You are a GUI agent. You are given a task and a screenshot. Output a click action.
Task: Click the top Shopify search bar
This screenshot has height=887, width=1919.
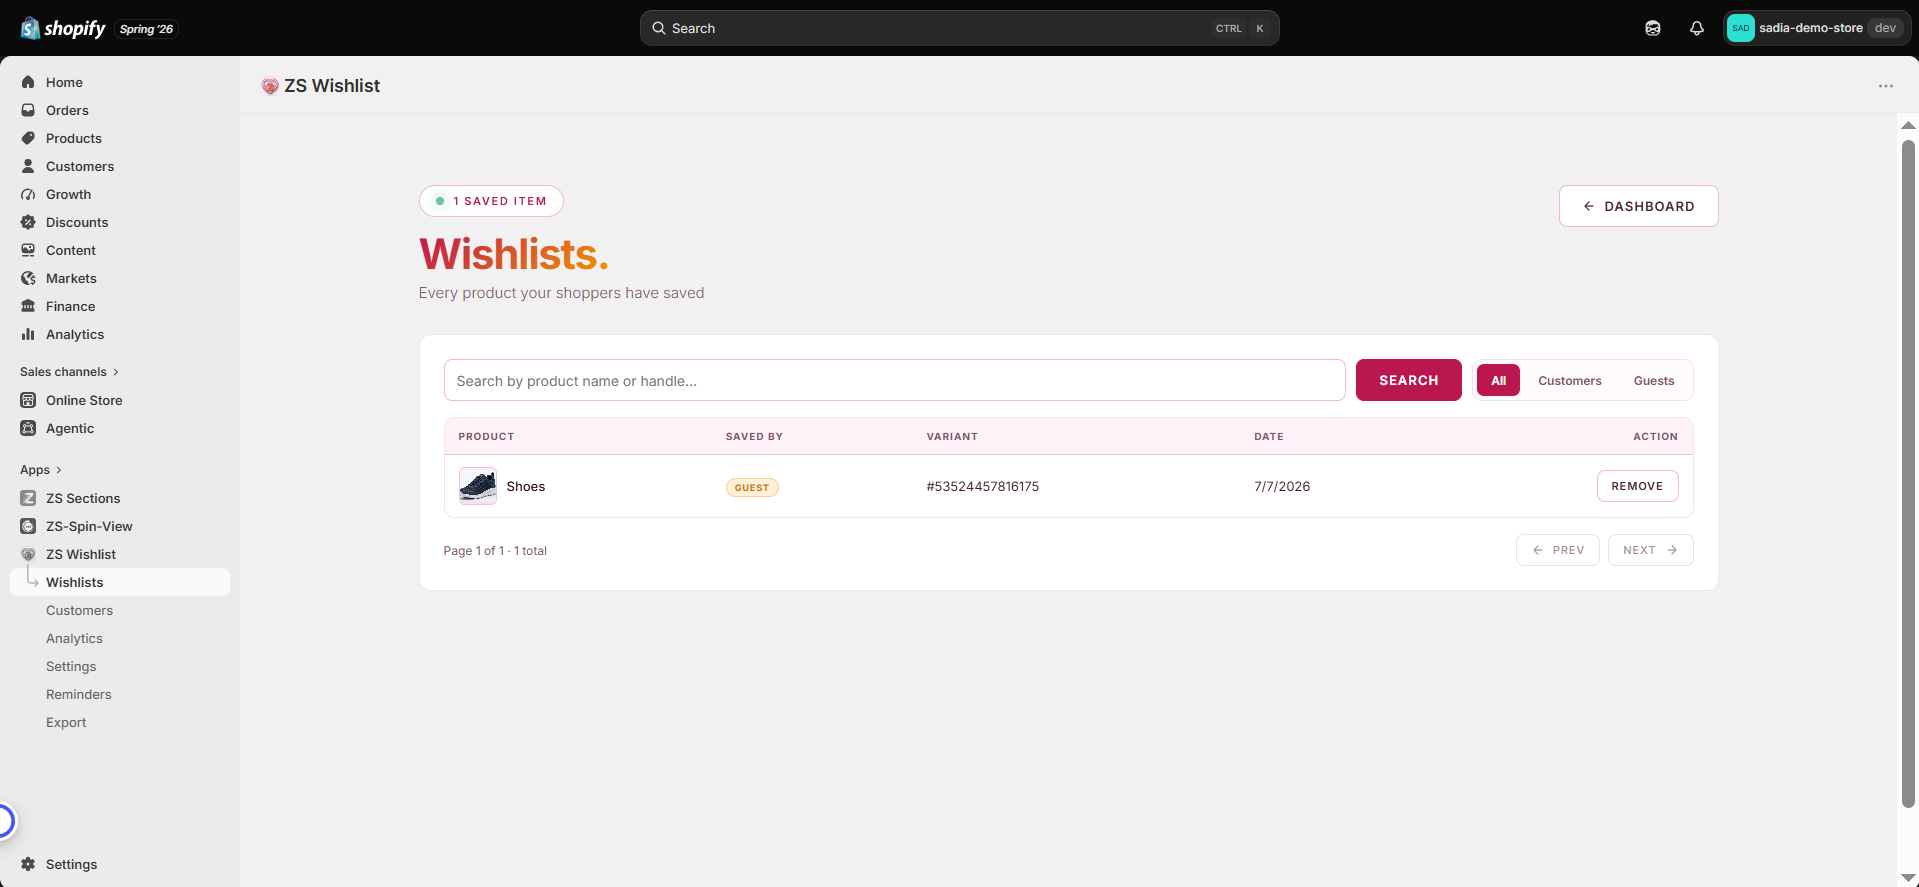[x=959, y=28]
